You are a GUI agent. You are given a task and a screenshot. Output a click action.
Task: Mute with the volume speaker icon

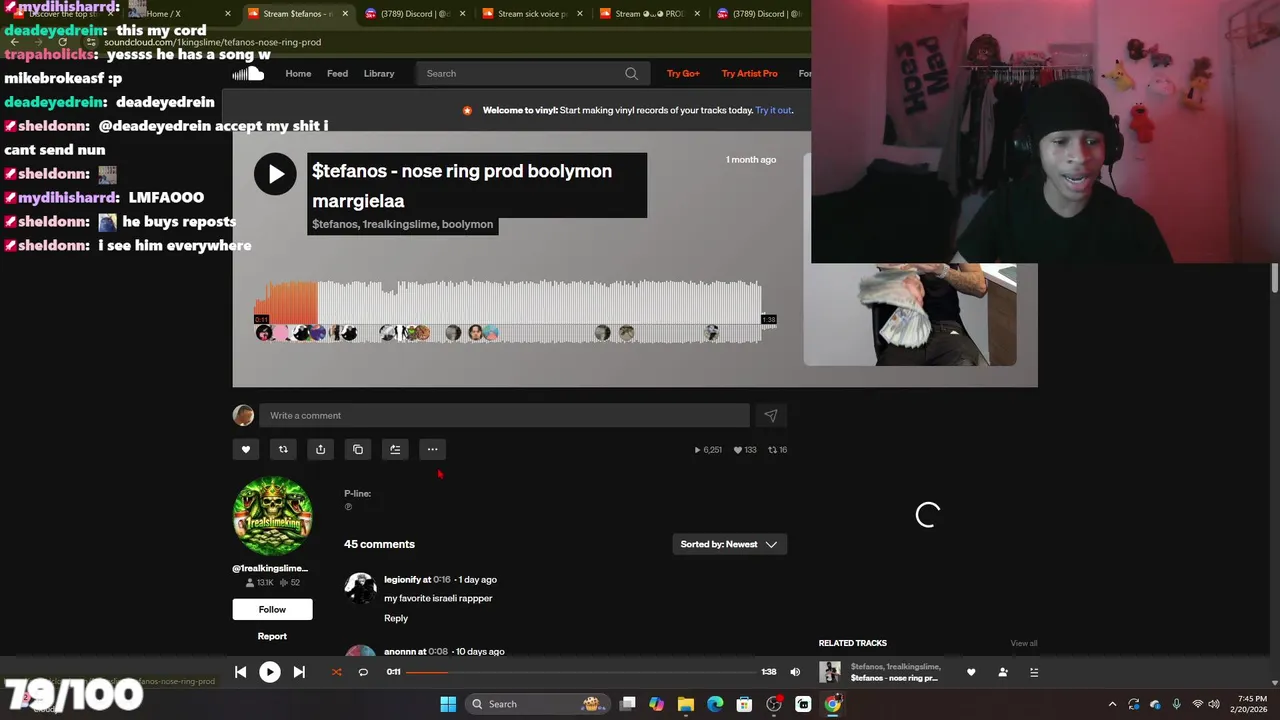tap(795, 672)
